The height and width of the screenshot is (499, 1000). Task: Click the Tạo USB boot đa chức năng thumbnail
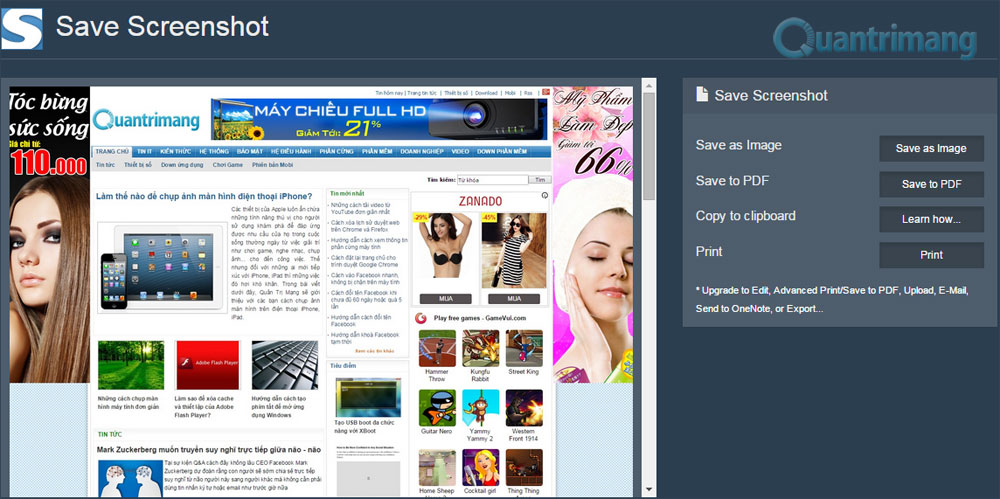(x=368, y=397)
